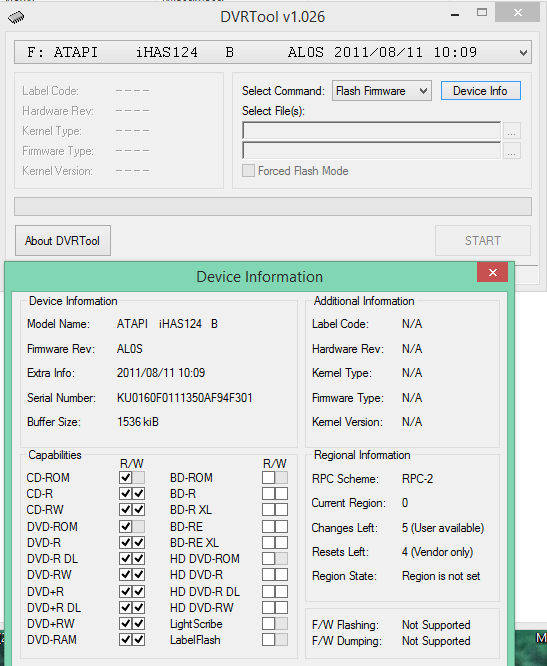Click the Label Code N/A value
The width and height of the screenshot is (547, 666).
412,324
